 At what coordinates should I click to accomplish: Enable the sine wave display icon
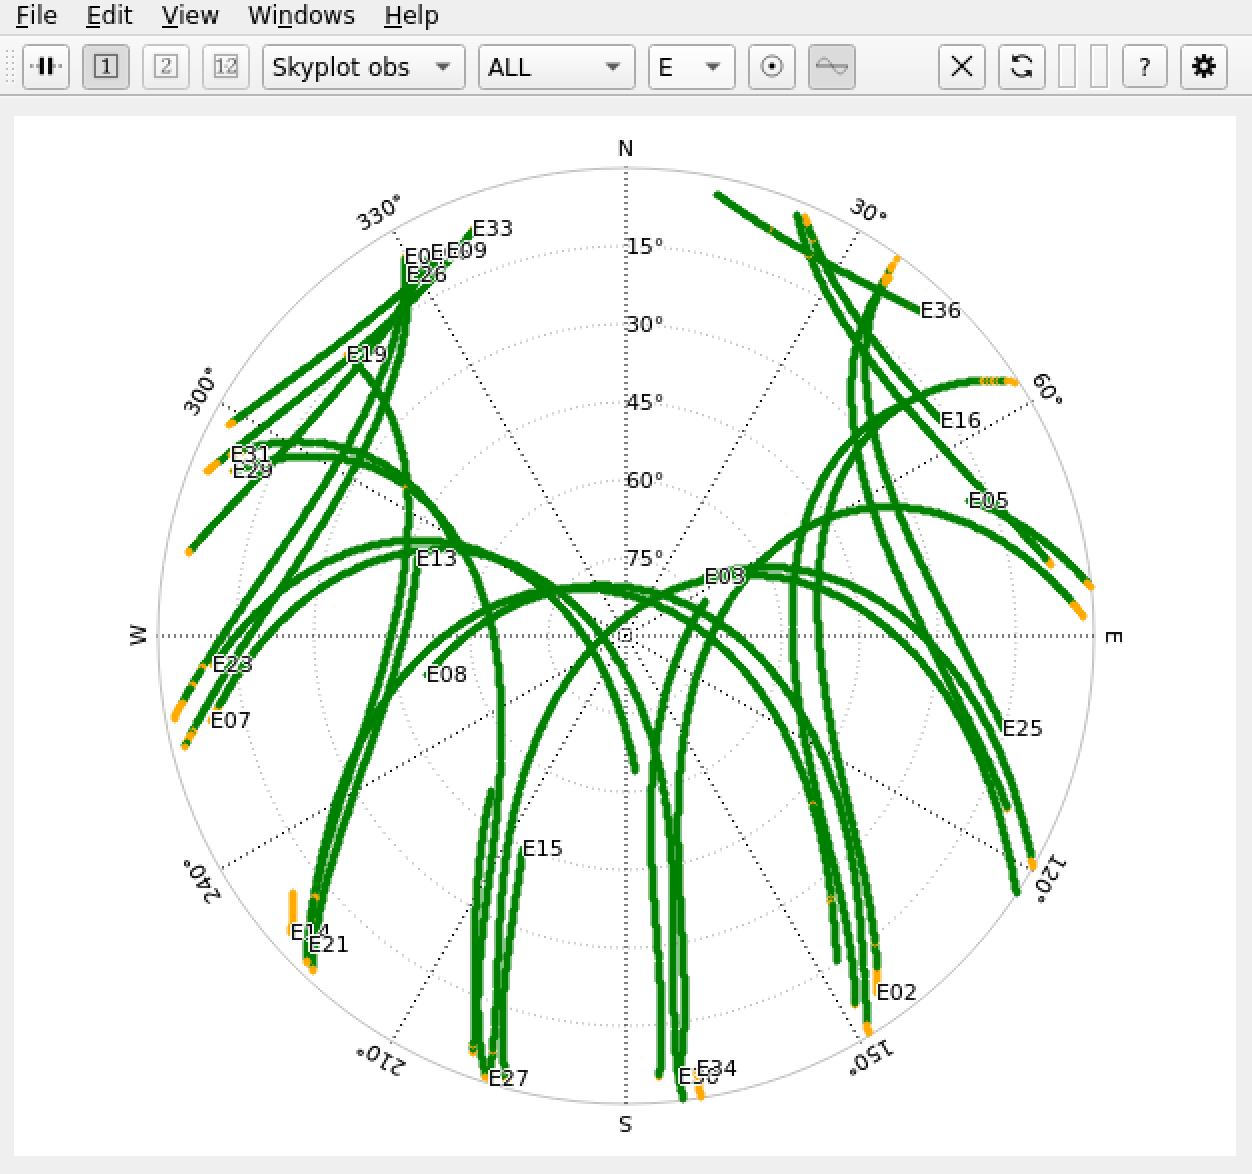pos(831,67)
